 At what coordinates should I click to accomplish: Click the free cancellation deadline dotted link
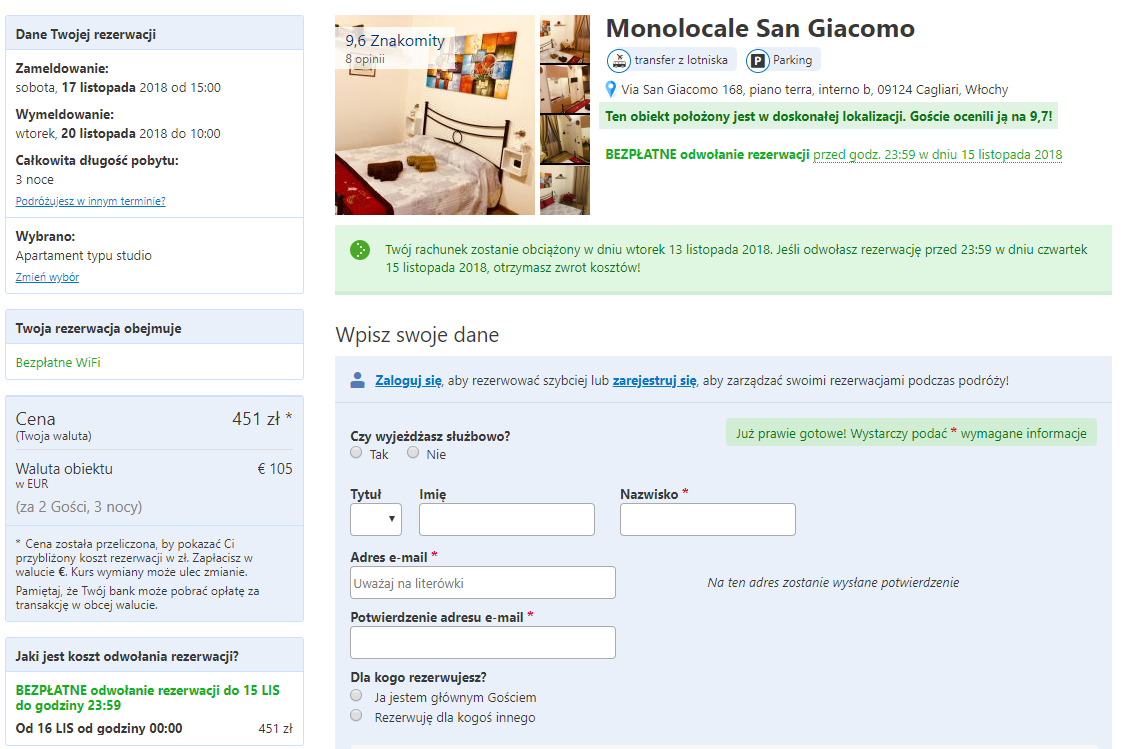tap(937, 155)
